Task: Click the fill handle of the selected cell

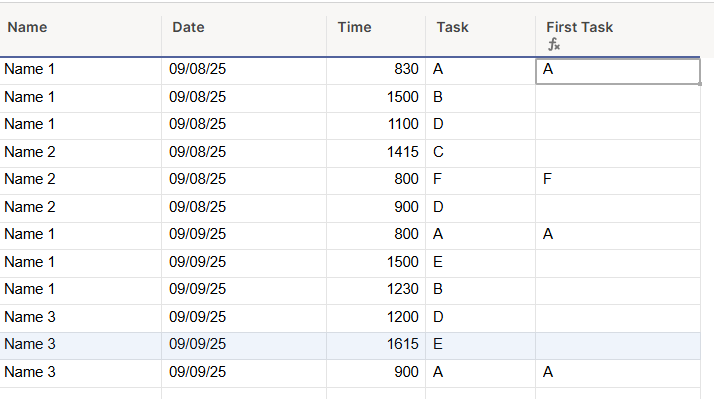Action: pos(700,84)
